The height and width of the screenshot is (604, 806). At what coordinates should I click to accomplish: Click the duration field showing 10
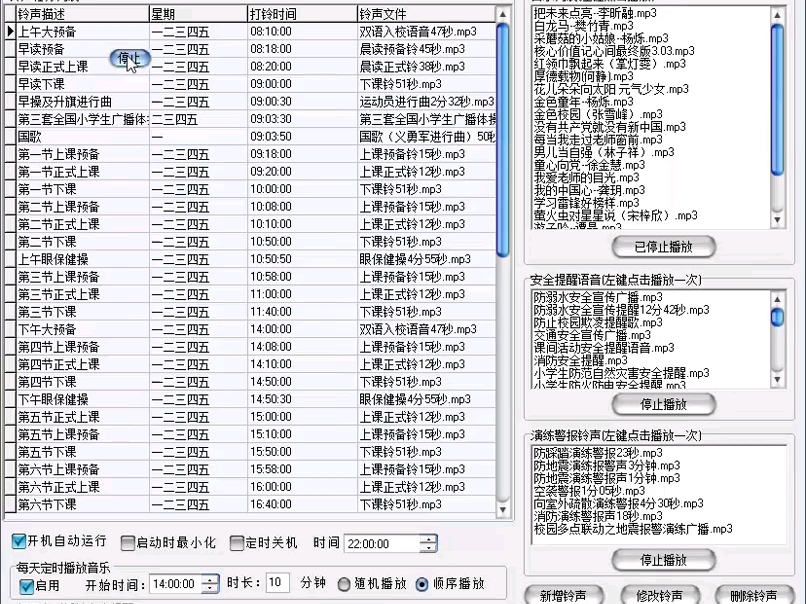(278, 583)
